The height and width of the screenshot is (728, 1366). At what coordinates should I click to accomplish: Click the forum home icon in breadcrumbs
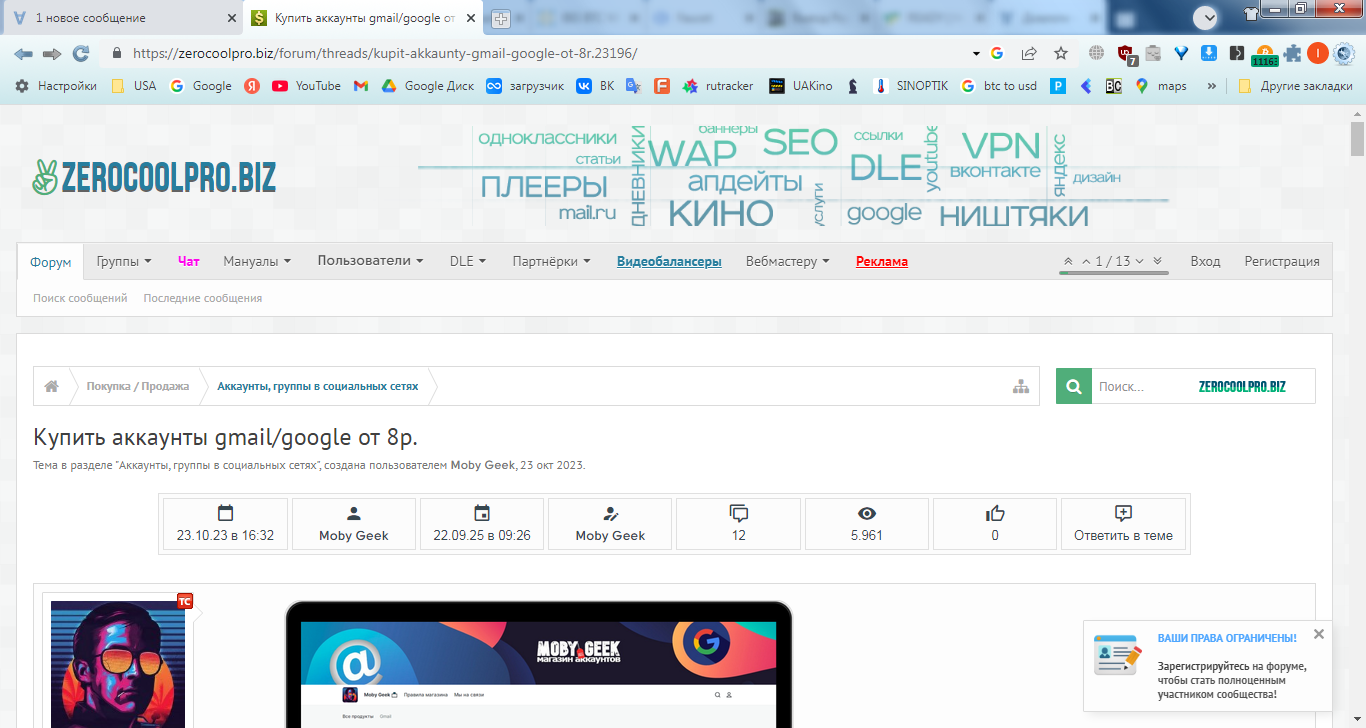[51, 386]
